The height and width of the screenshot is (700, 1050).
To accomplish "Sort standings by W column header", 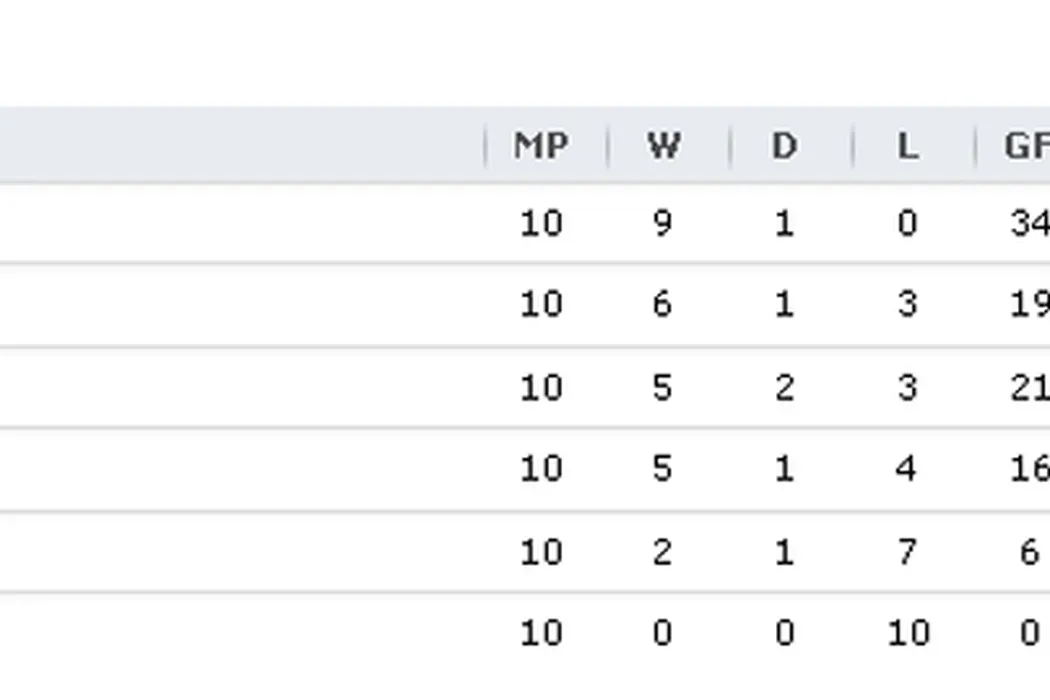I will [663, 146].
